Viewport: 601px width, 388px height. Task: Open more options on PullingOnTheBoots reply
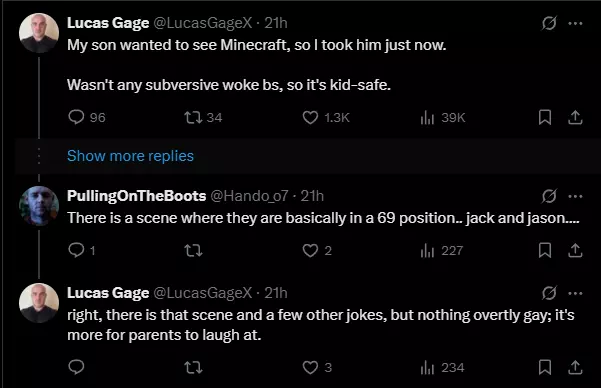[575, 196]
